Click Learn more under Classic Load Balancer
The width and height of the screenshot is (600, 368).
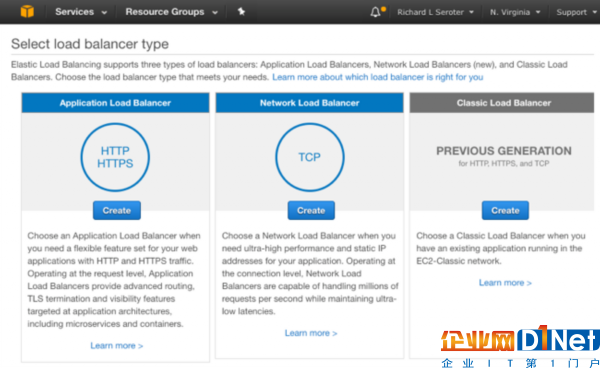[x=505, y=283]
